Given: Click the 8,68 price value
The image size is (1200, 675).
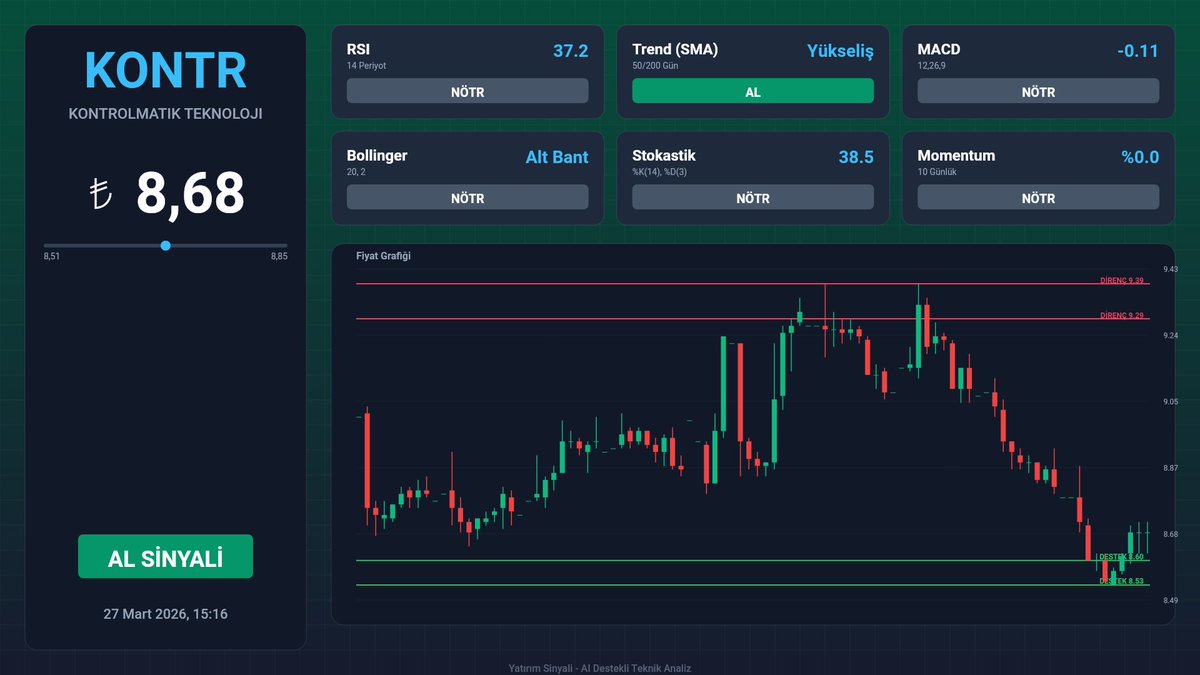Looking at the screenshot, I should (190, 194).
